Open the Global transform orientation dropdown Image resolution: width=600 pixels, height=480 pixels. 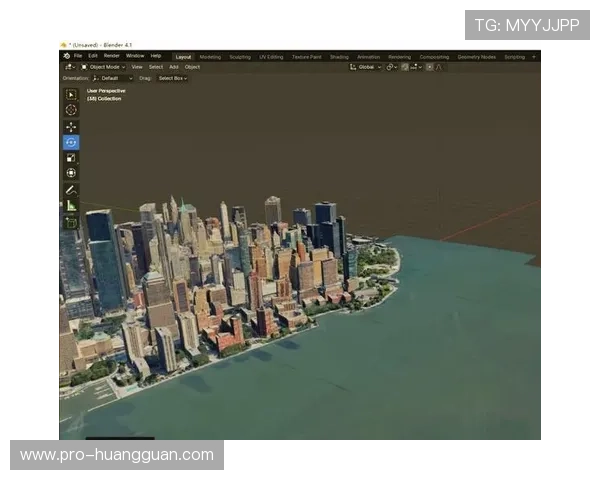[x=366, y=67]
